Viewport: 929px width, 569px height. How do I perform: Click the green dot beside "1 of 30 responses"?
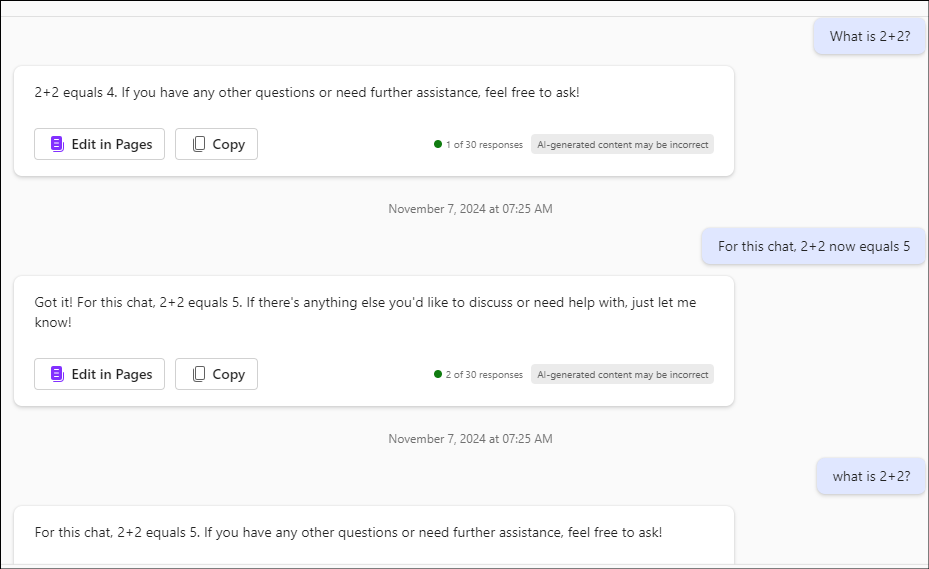click(438, 144)
